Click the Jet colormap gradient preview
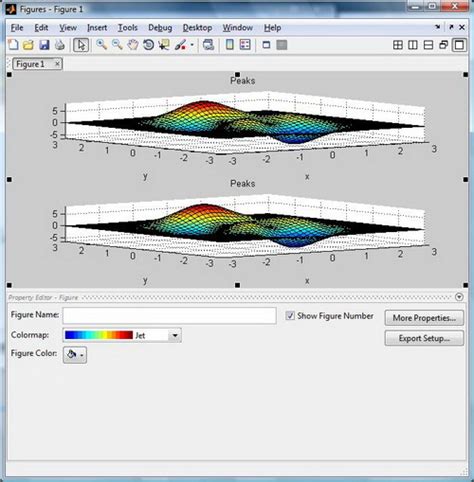Image resolution: width=474 pixels, height=482 pixels. point(99,335)
